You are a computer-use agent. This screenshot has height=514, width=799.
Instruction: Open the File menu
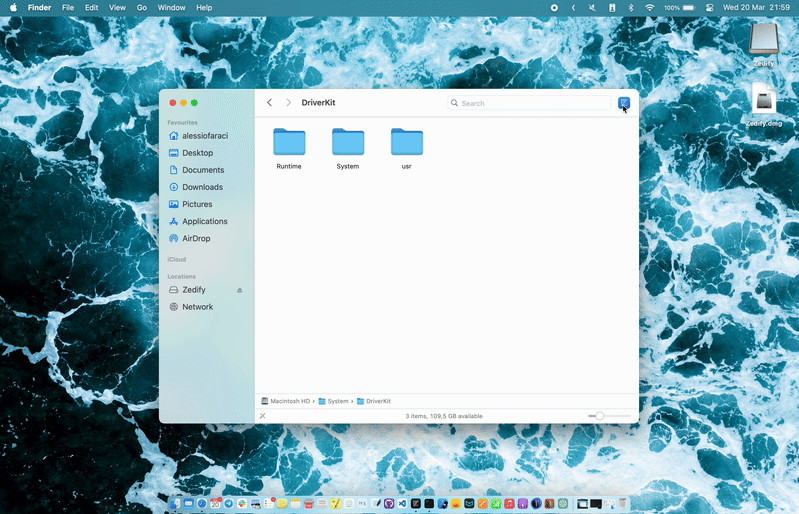coord(68,8)
